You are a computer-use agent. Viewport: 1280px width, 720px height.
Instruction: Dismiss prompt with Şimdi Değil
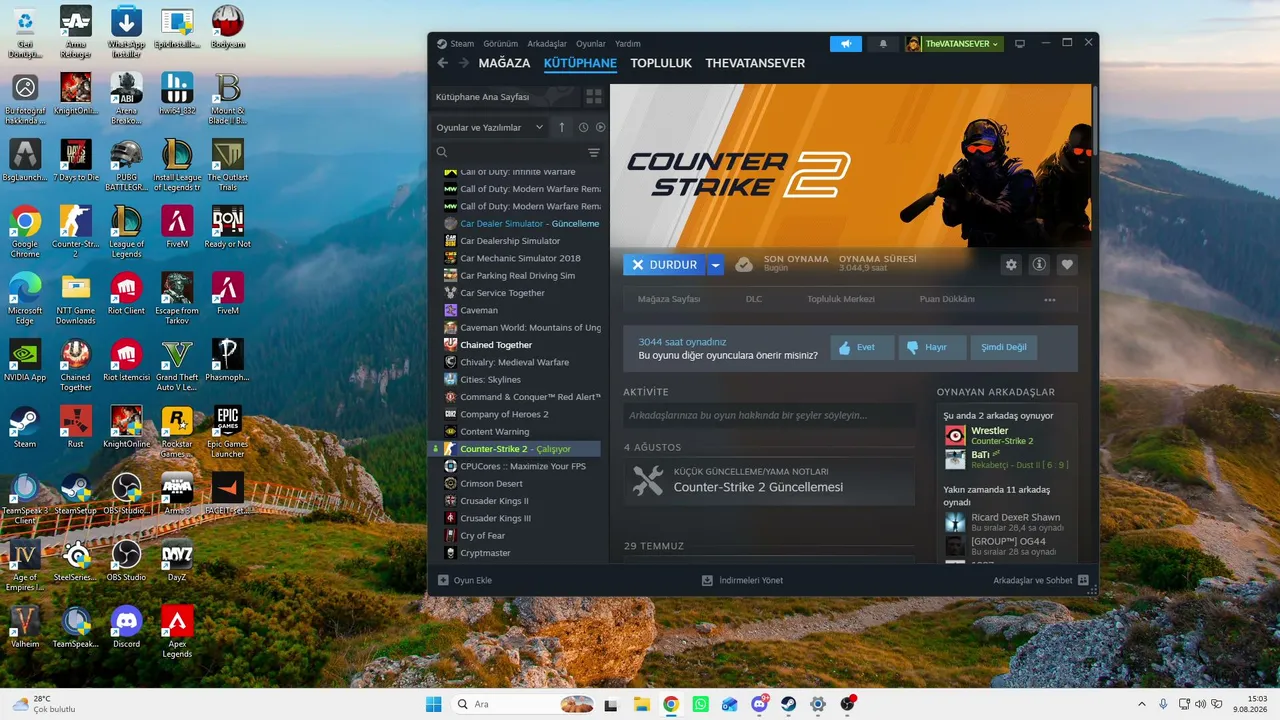(x=1004, y=348)
